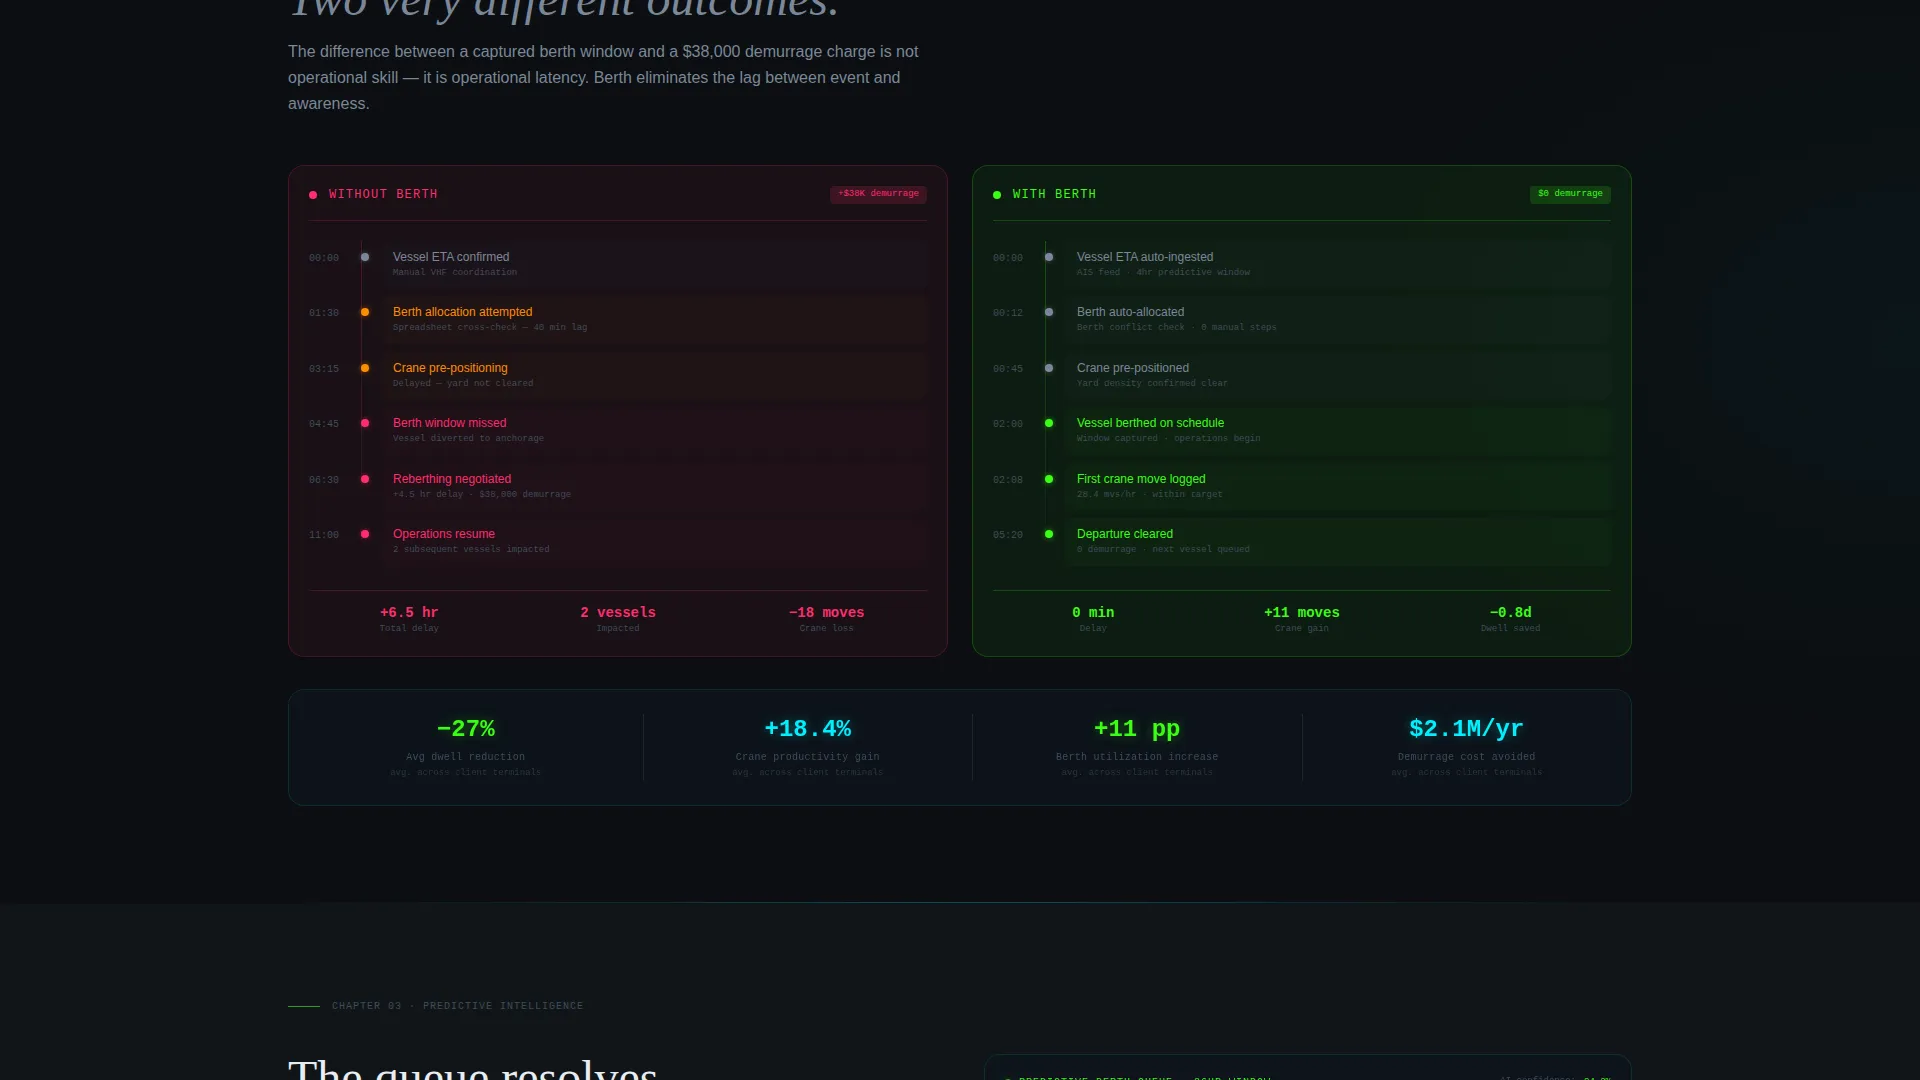Click the $2.1M/yr demurrage cost avoided metric

click(1467, 746)
